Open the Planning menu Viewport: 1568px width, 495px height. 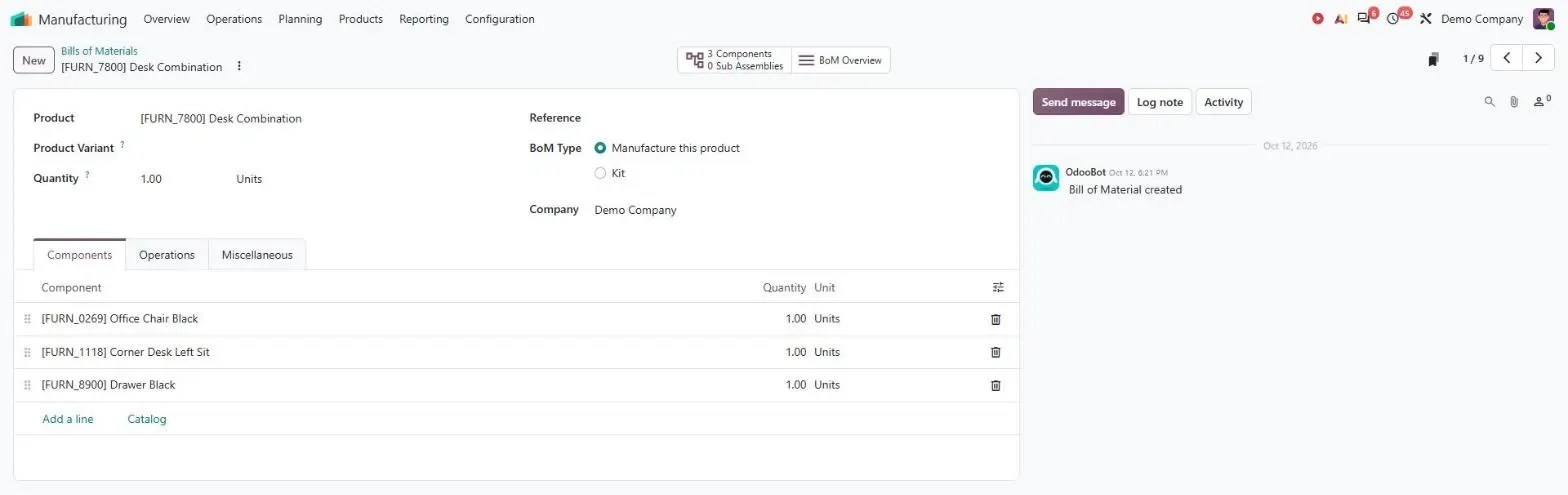tap(300, 19)
